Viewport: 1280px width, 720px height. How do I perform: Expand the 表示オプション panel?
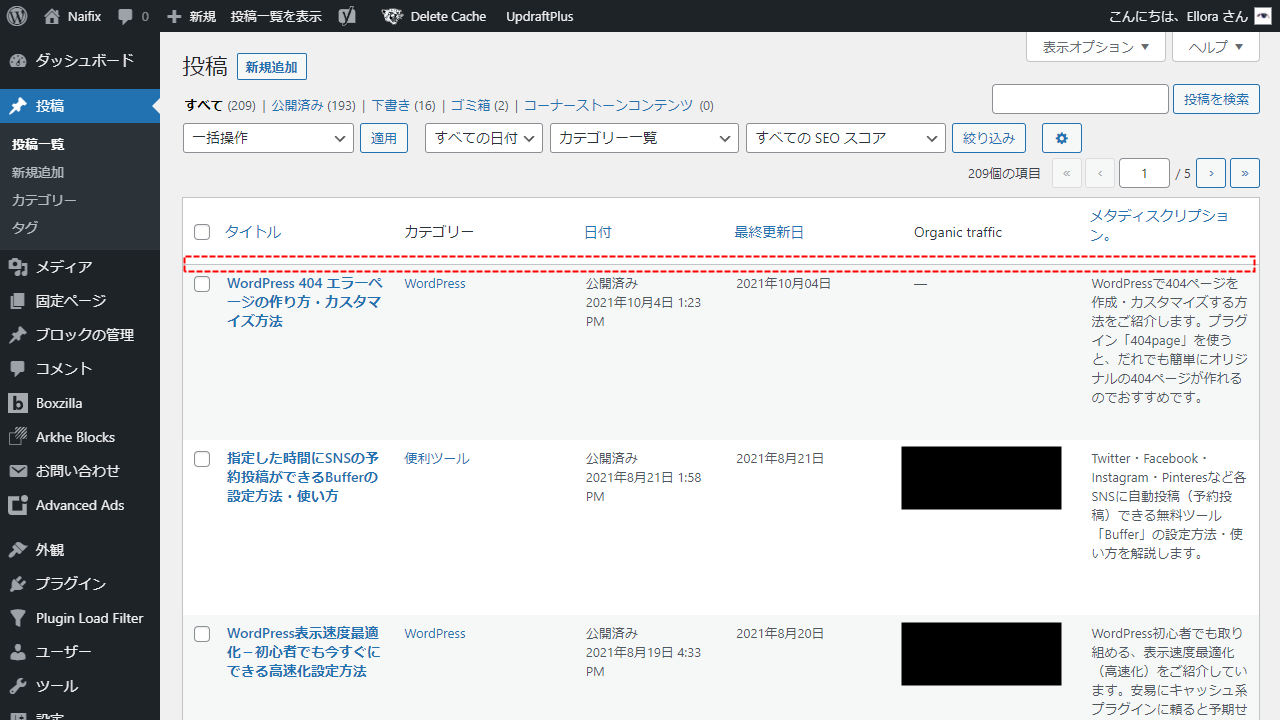[x=1096, y=47]
